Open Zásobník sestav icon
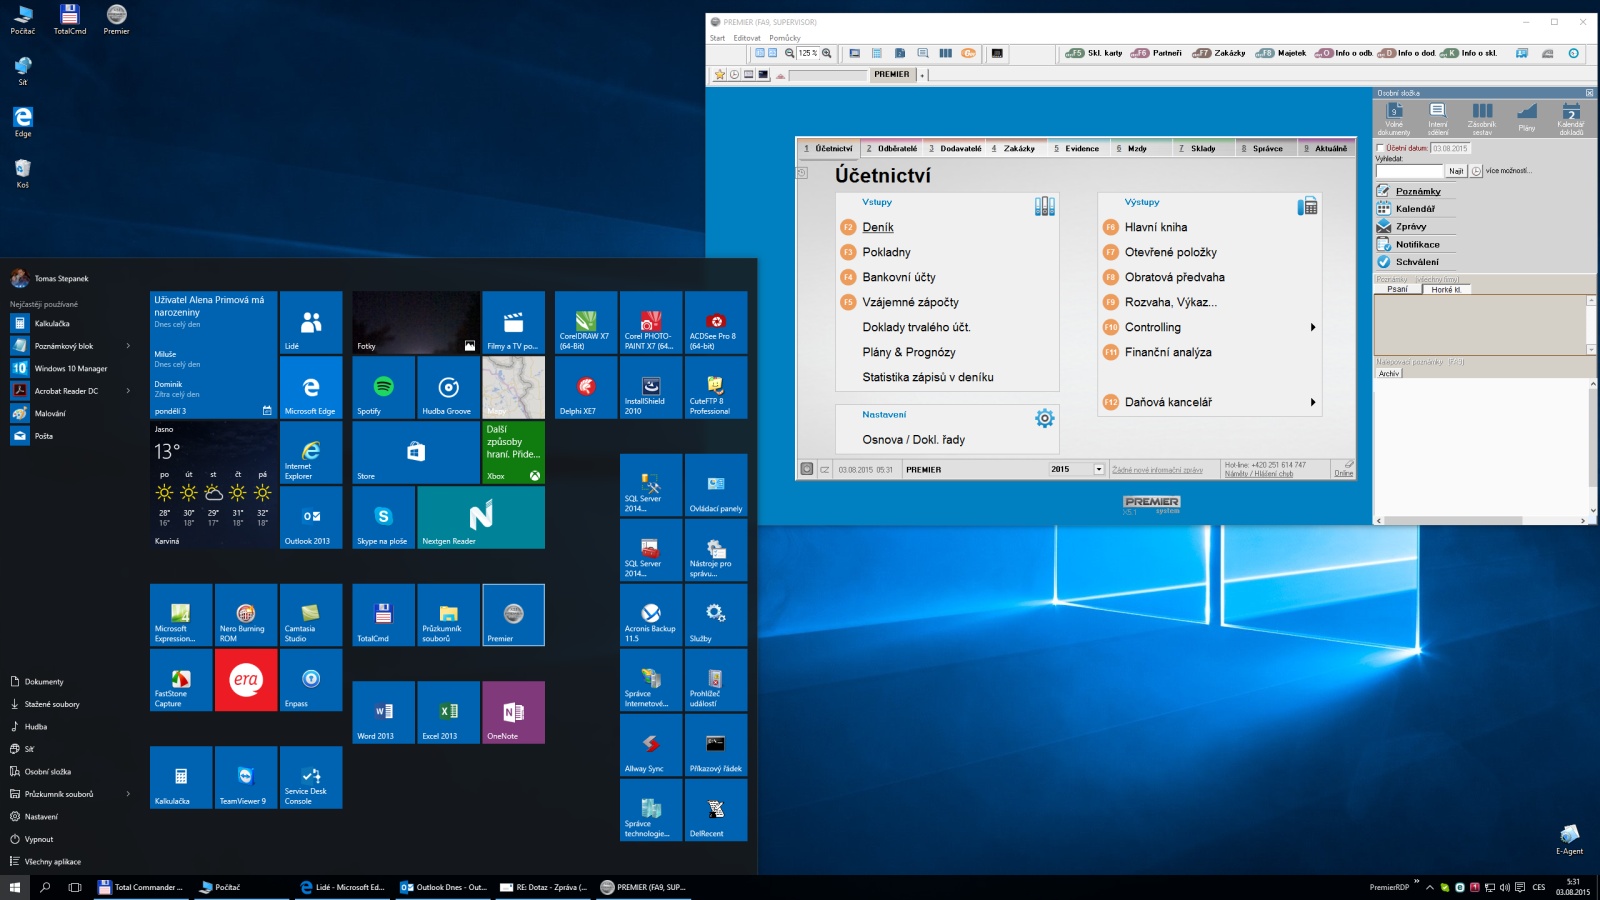This screenshot has height=900, width=1600. tap(1482, 118)
